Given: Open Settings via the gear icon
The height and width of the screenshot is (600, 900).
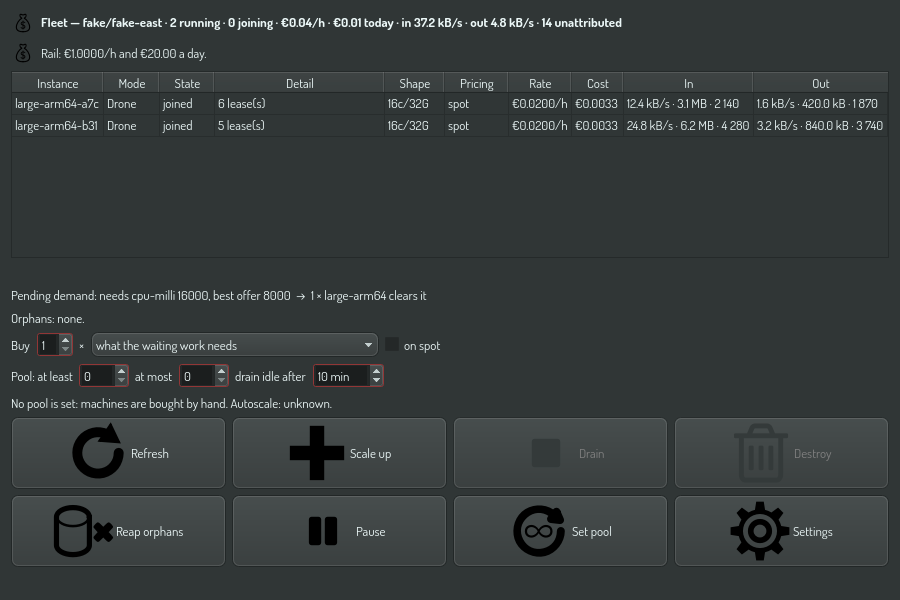Looking at the screenshot, I should [759, 531].
